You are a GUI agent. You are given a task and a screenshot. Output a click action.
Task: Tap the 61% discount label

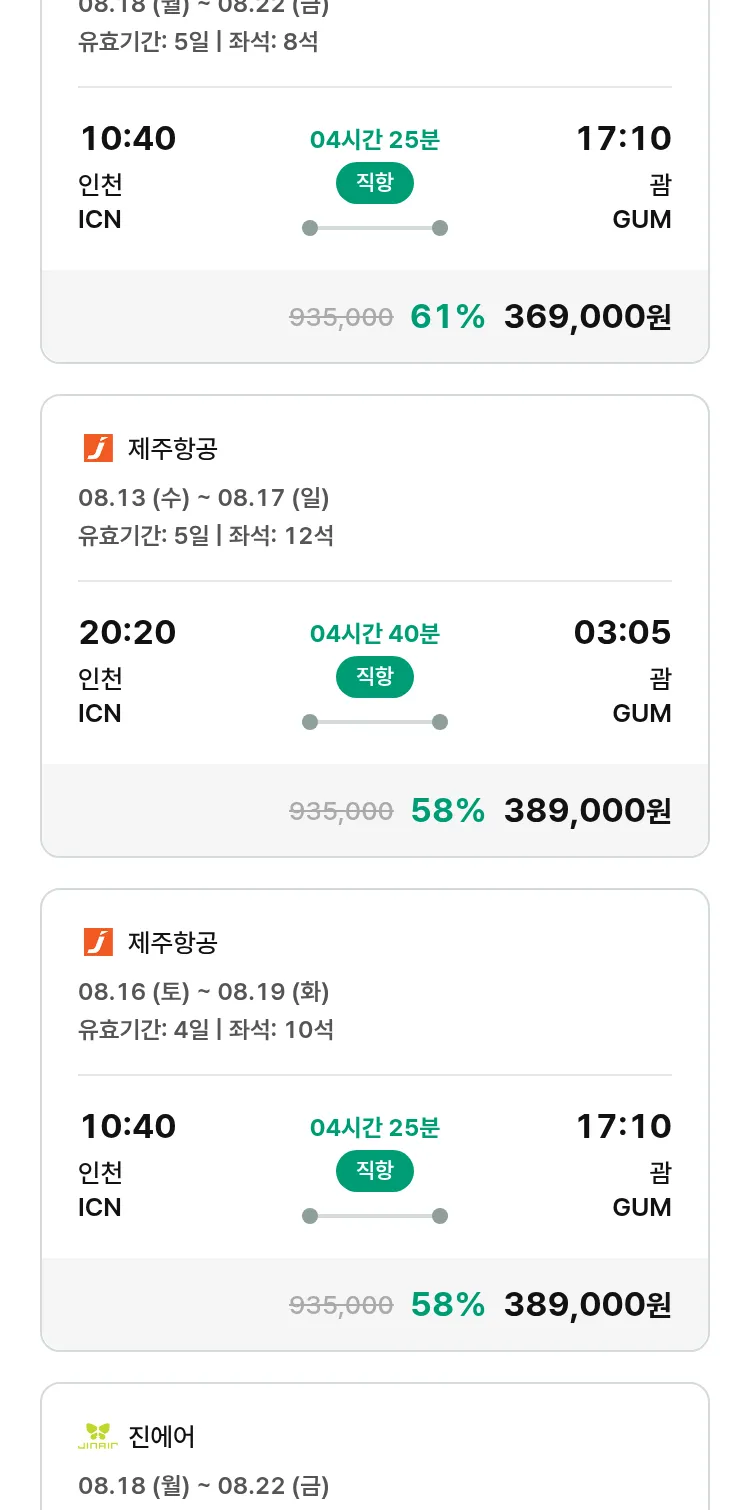pyautogui.click(x=447, y=317)
